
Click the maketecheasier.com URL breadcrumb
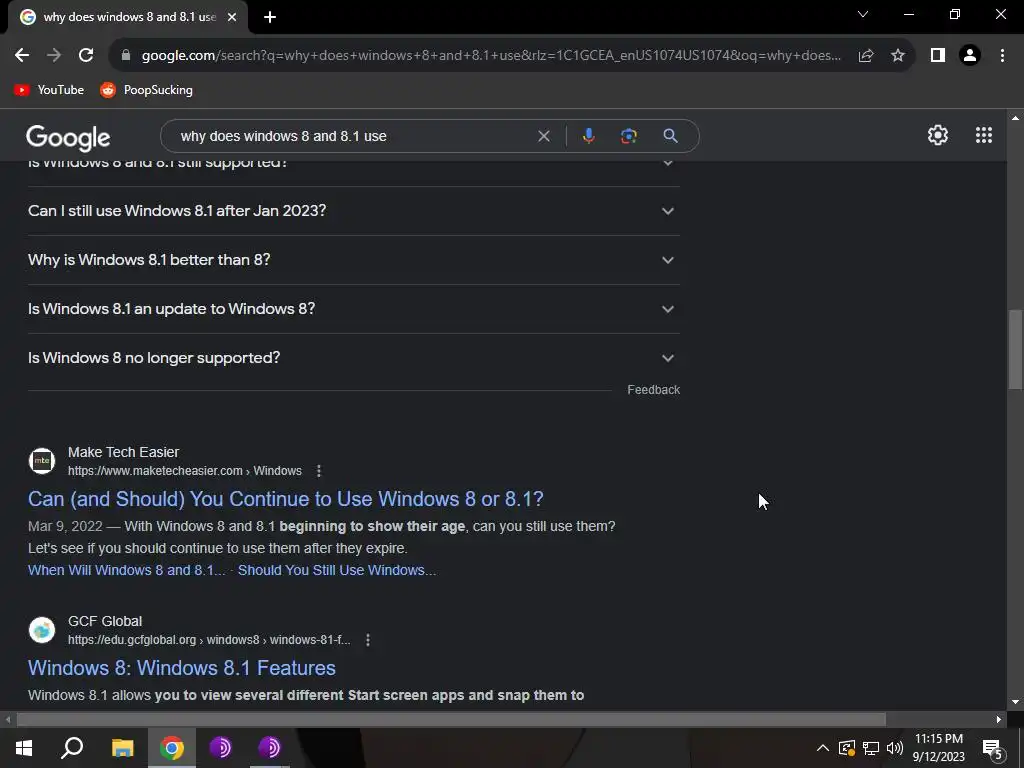click(x=185, y=471)
